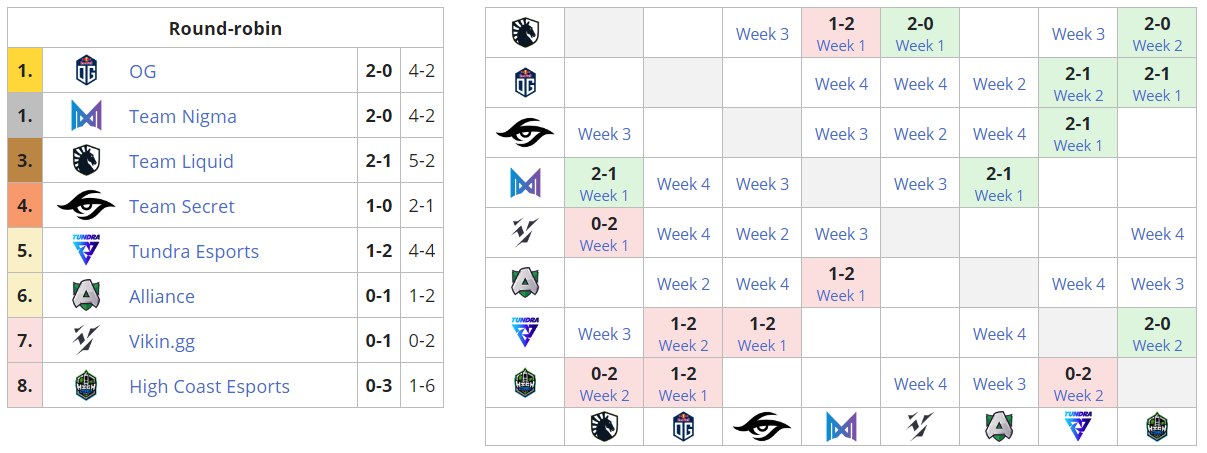Click the OG logo in the round-robin standings

click(x=87, y=71)
